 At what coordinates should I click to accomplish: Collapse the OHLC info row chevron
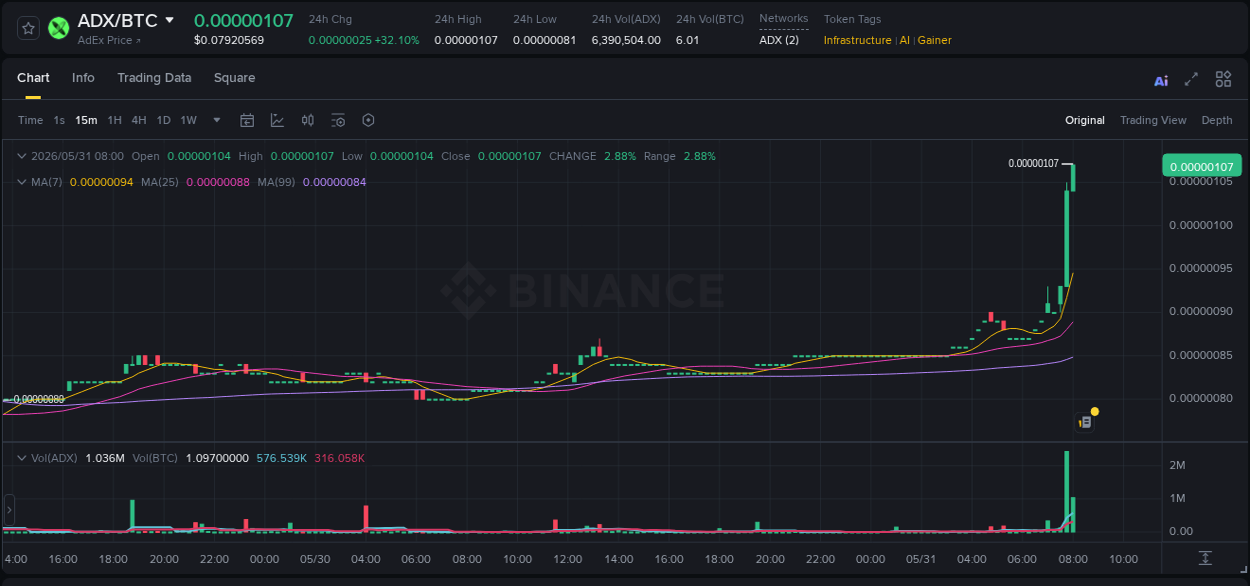pos(22,156)
